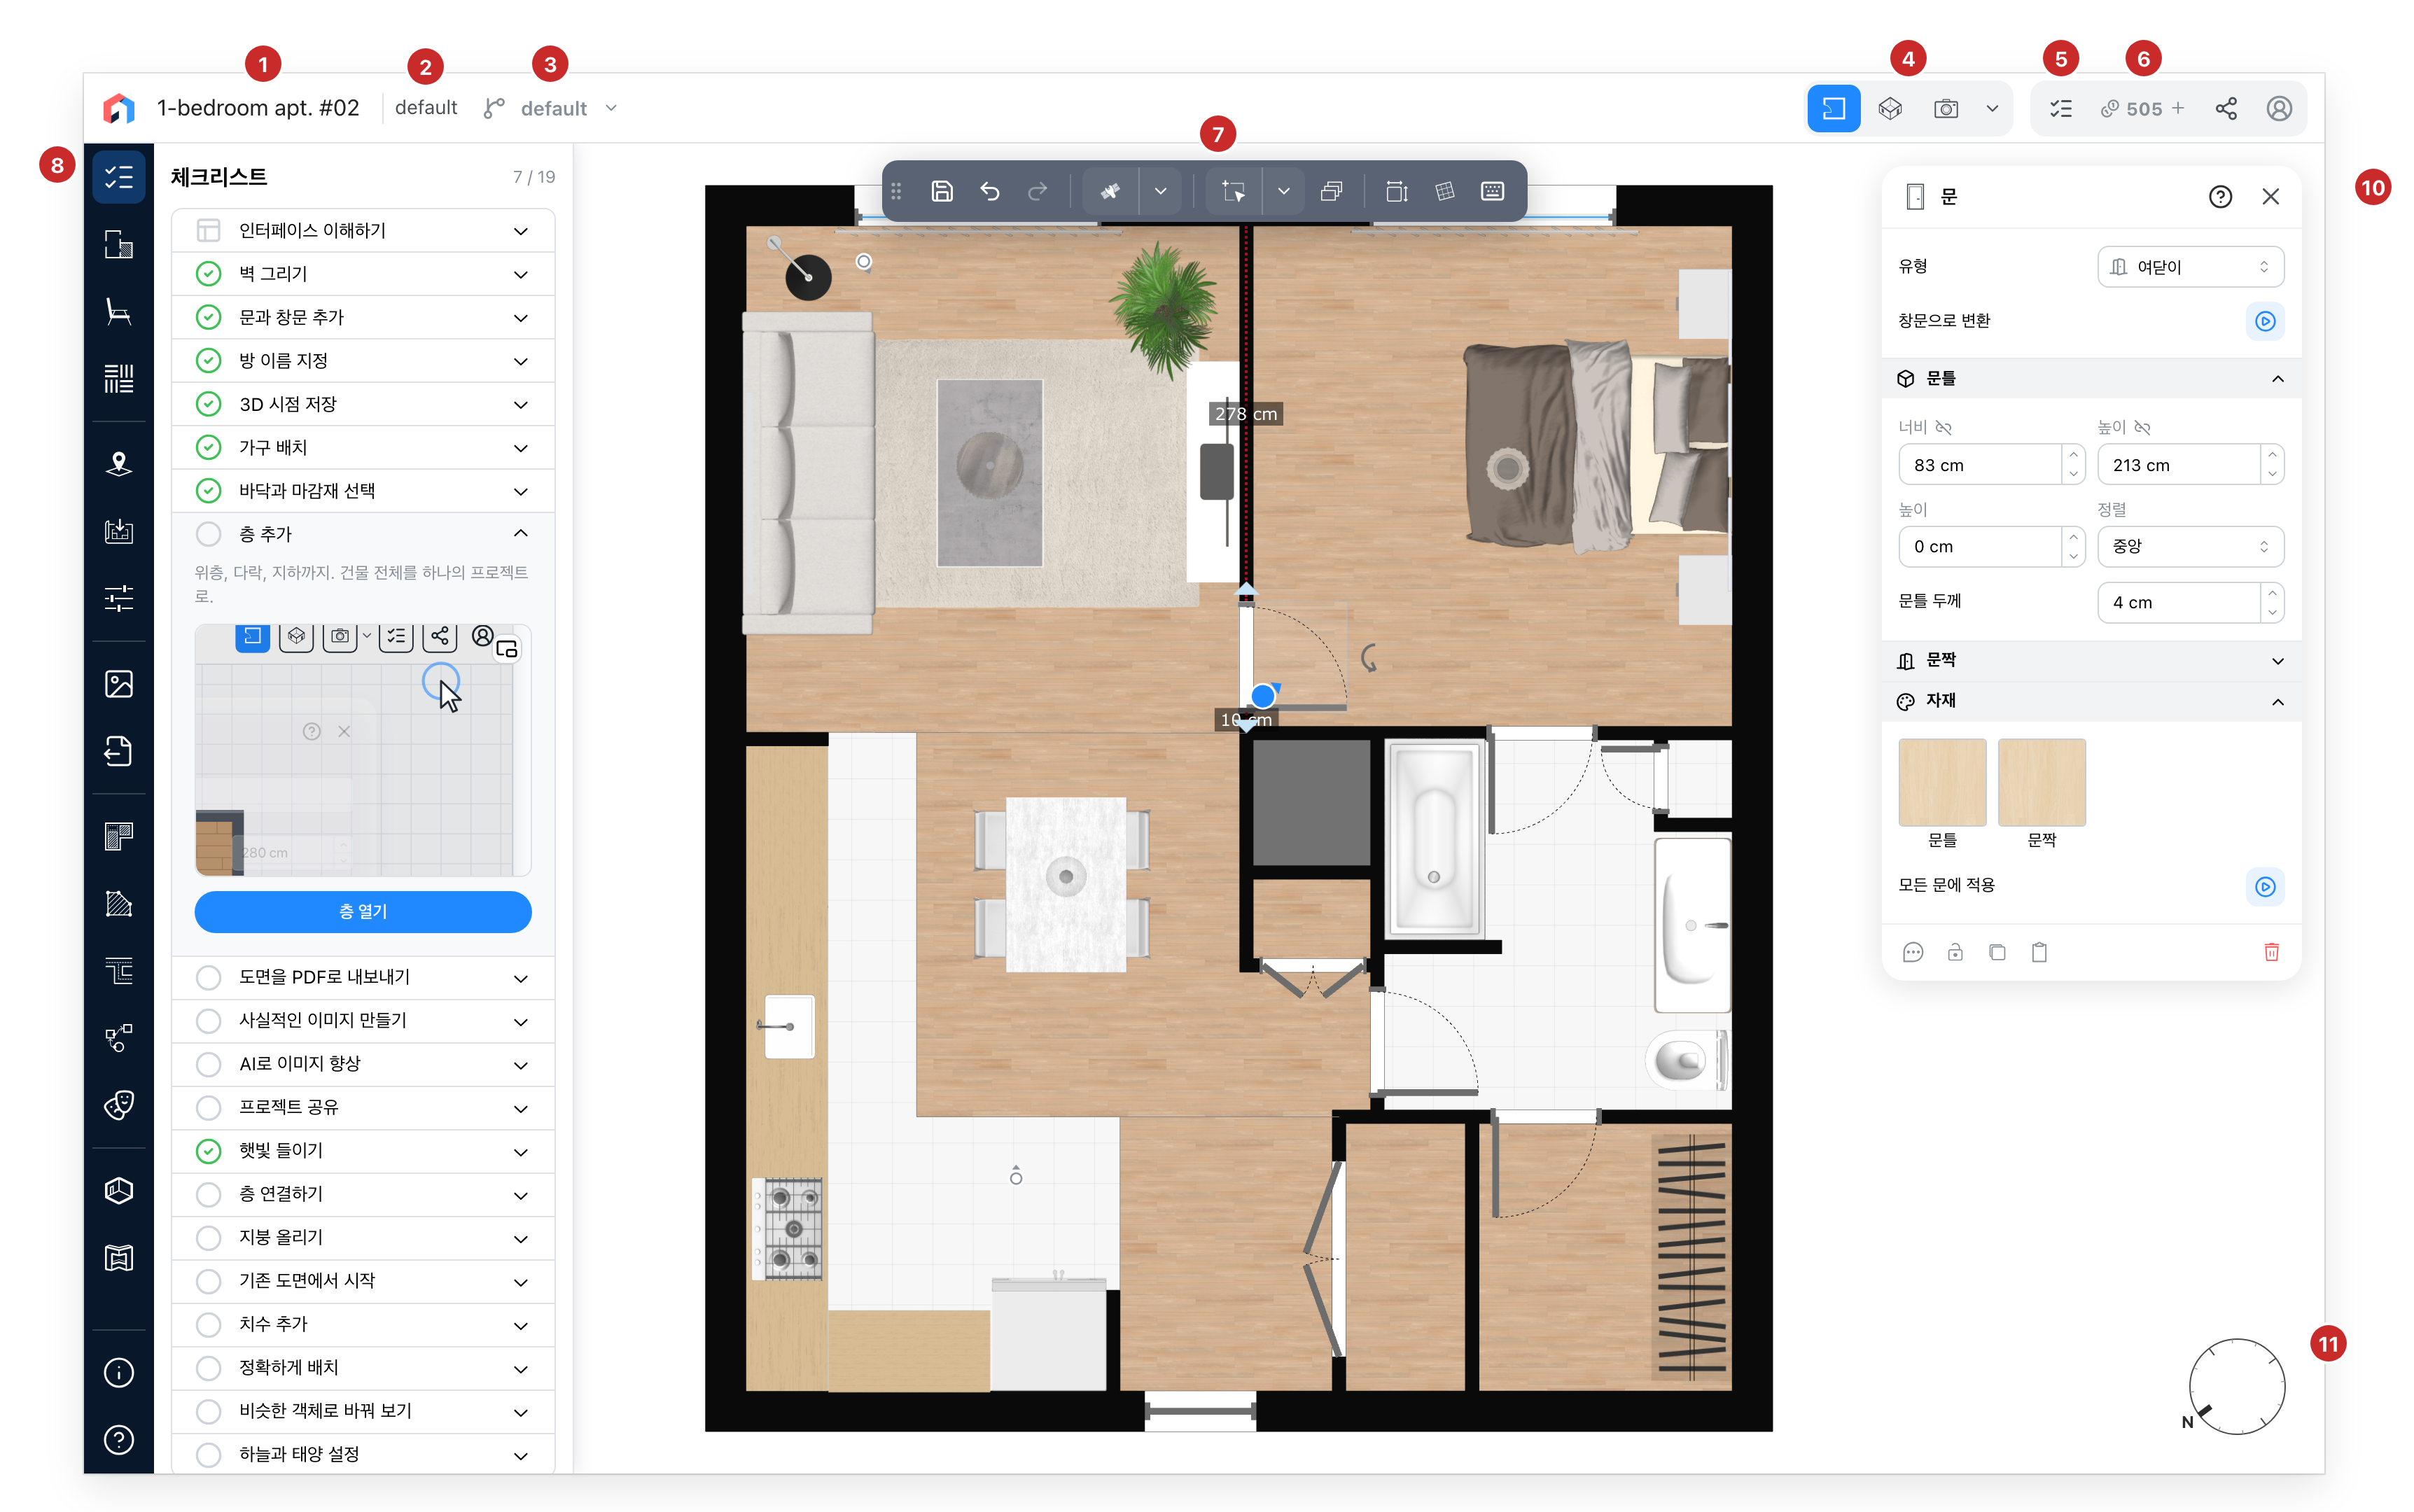This screenshot has height=1512, width=2414.
Task: Check off 도면을 PDF로 내보내기
Action: pyautogui.click(x=208, y=977)
